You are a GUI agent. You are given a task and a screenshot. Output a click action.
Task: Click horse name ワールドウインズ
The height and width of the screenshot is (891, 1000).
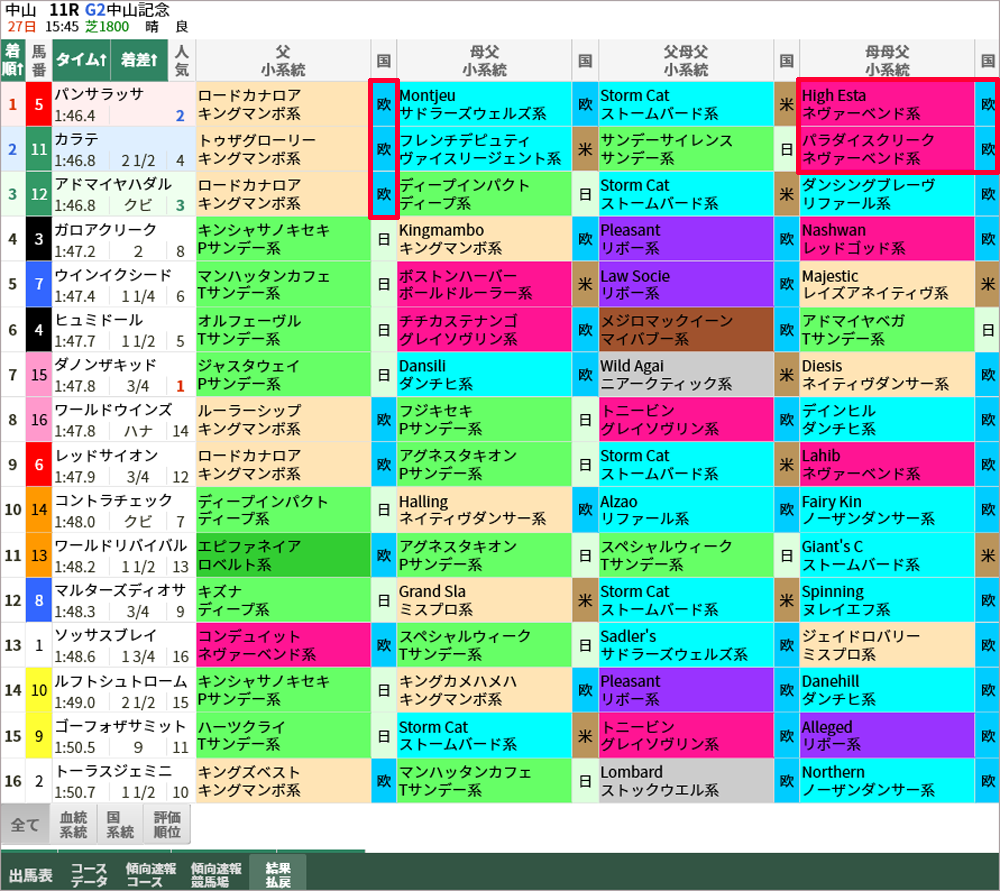click(113, 409)
